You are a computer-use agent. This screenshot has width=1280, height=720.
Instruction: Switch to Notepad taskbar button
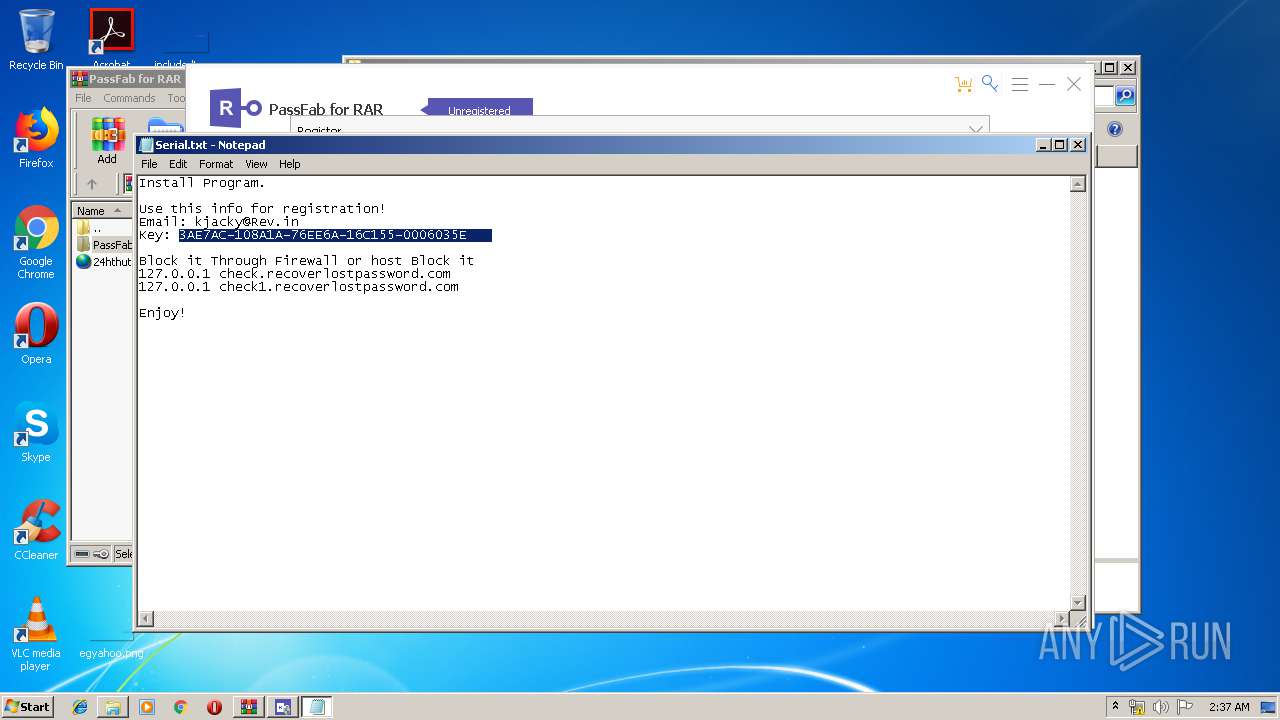click(317, 707)
